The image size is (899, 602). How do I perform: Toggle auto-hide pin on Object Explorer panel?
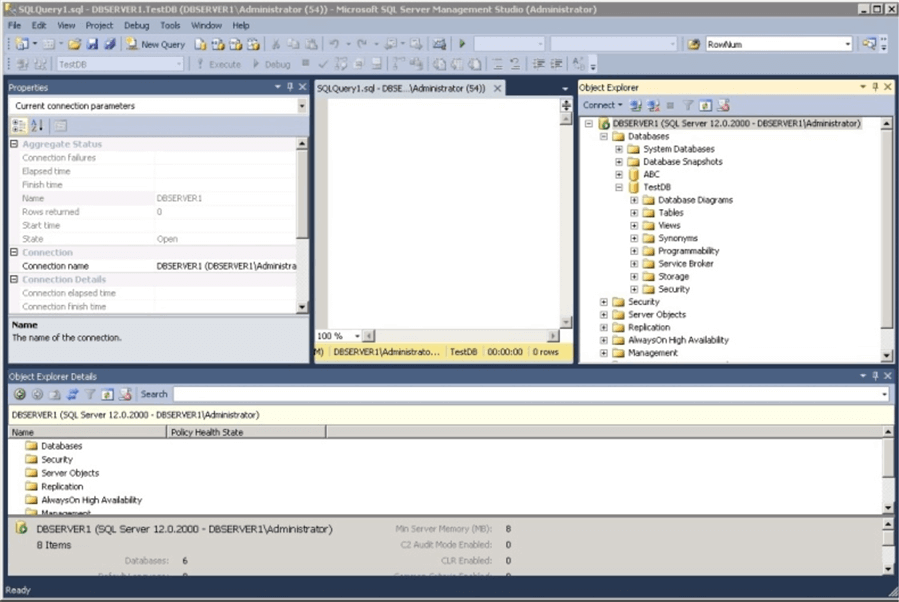click(875, 87)
